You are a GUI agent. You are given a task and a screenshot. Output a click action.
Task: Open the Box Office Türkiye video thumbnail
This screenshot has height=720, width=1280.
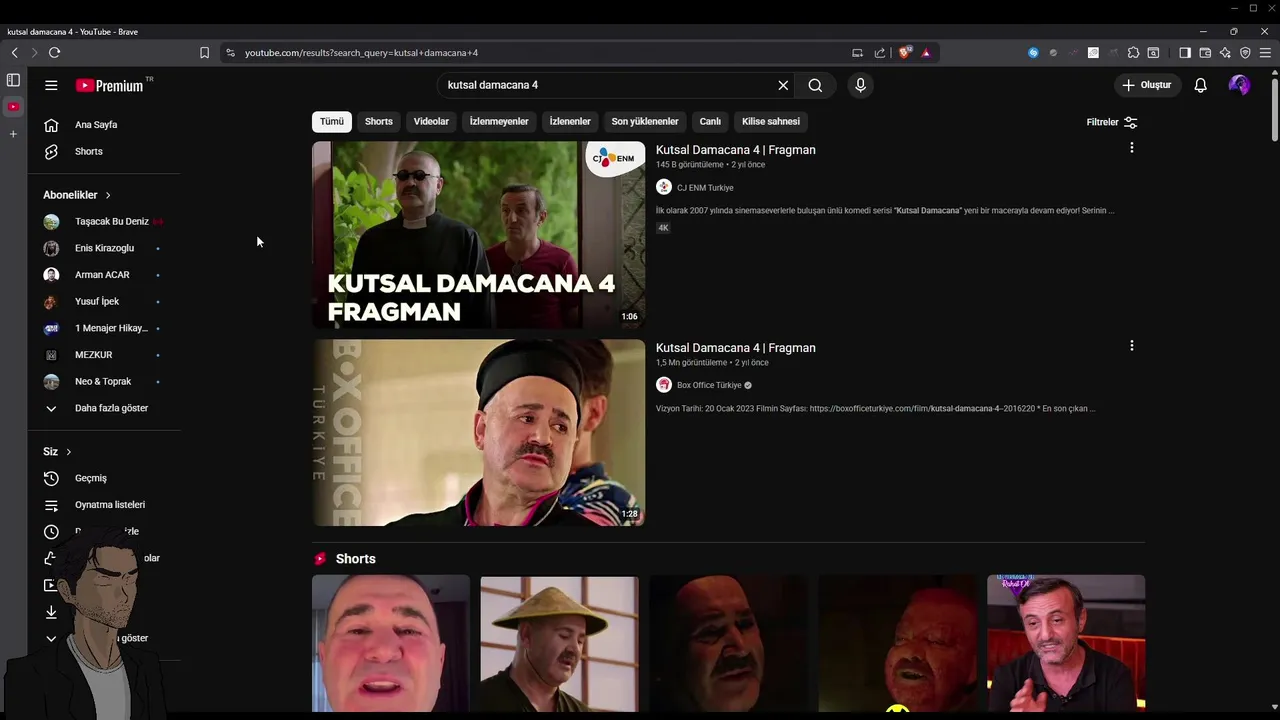478,432
